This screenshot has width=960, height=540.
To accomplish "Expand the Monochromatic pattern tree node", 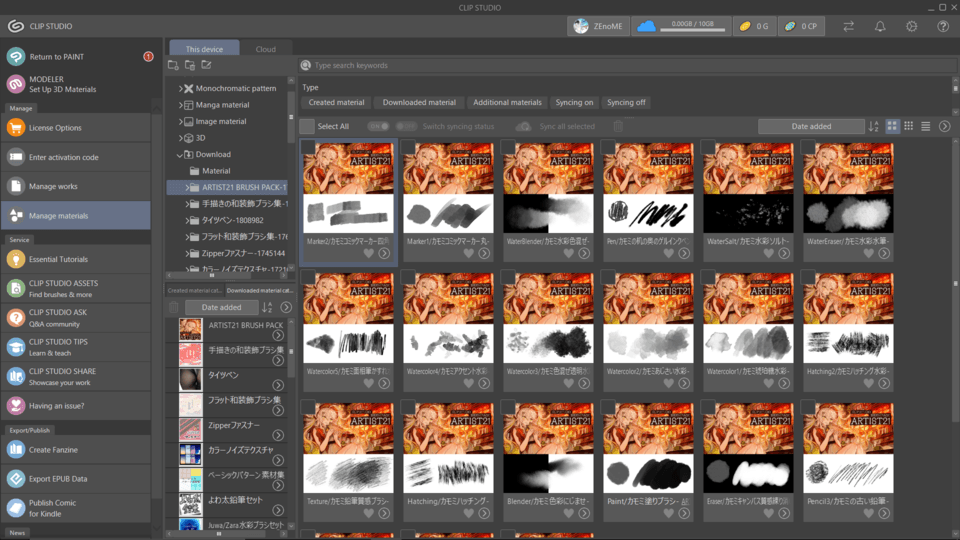I will tap(181, 88).
